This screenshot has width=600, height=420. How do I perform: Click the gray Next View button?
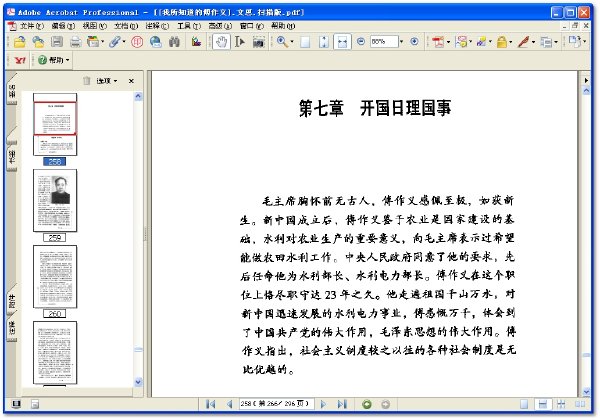click(386, 404)
